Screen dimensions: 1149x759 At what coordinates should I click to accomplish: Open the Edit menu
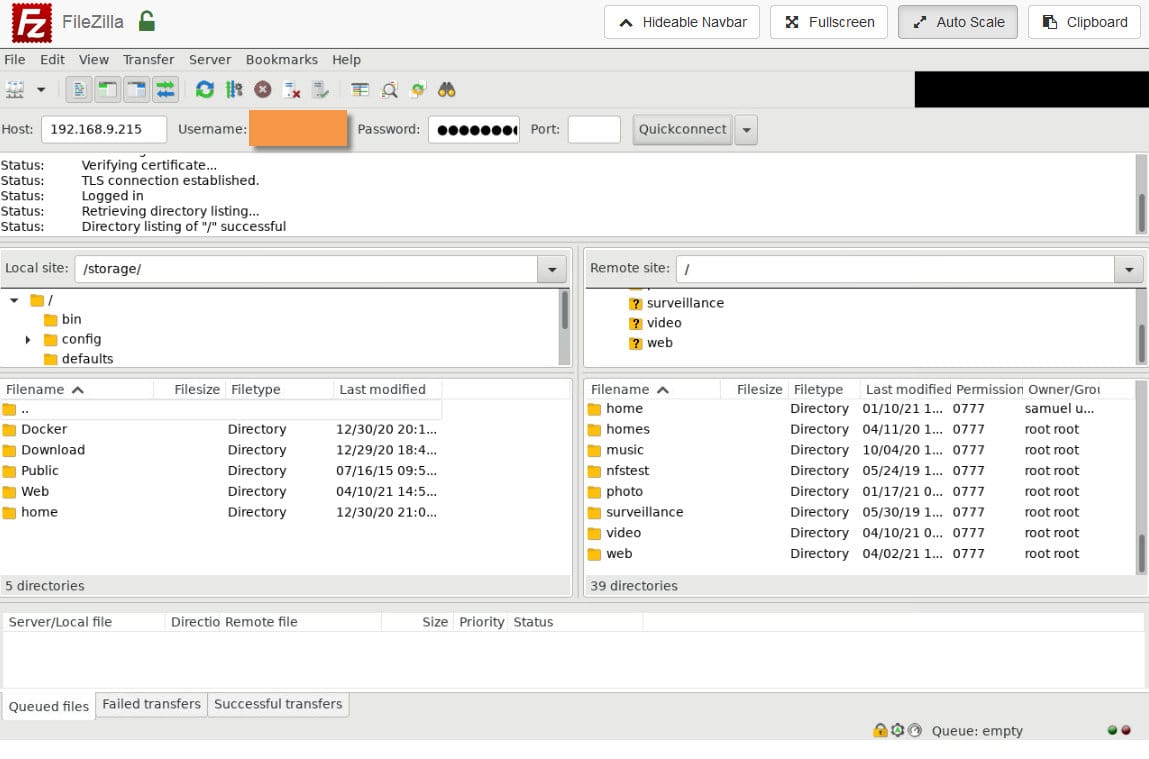coord(52,59)
